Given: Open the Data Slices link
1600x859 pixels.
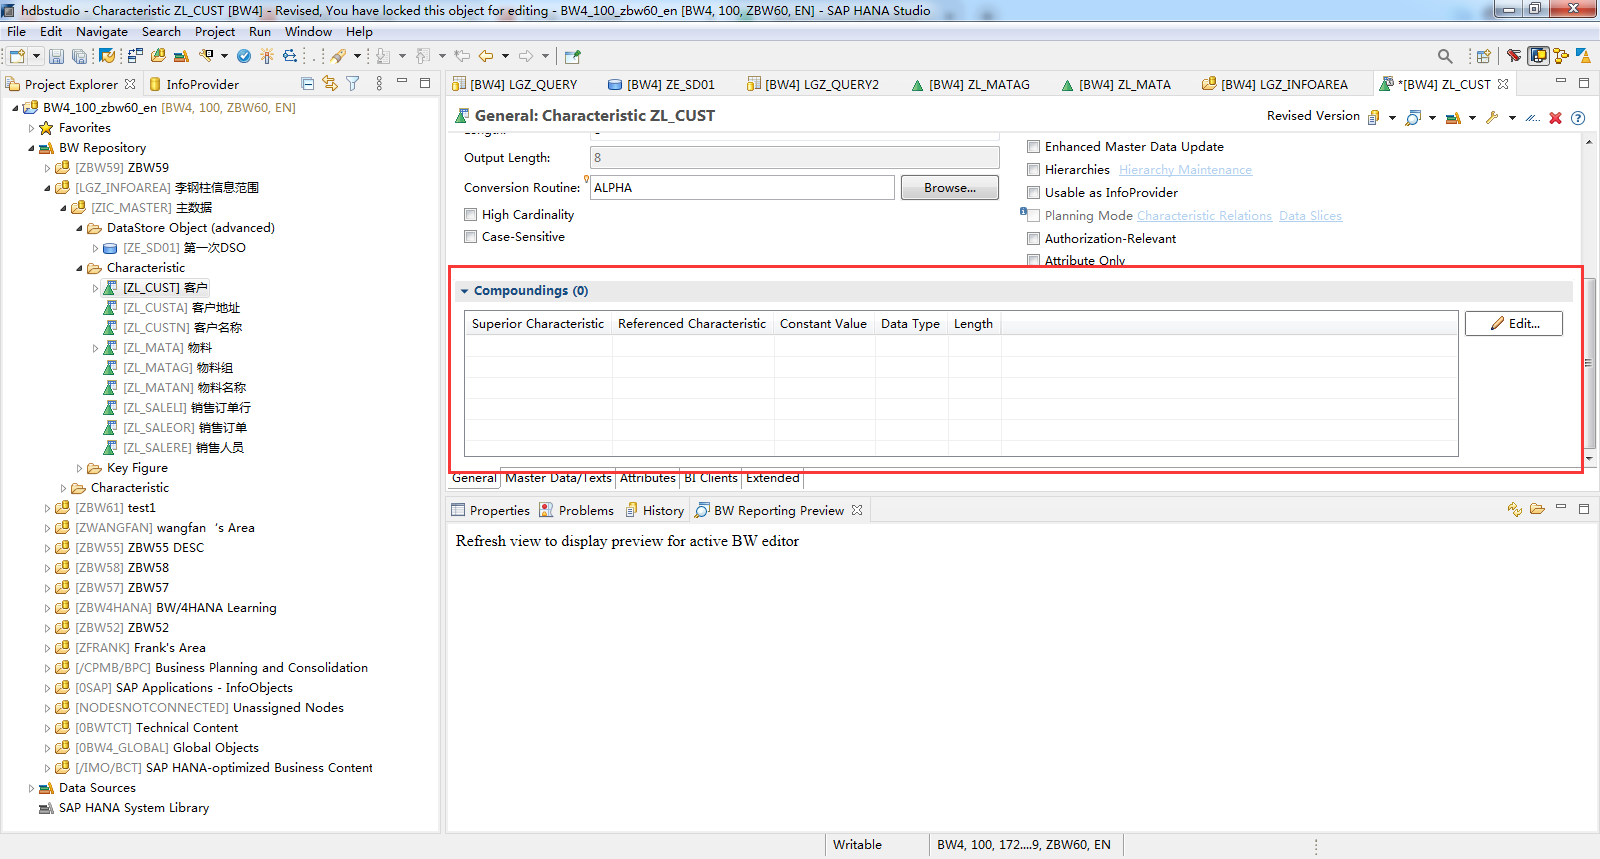Looking at the screenshot, I should [1311, 216].
